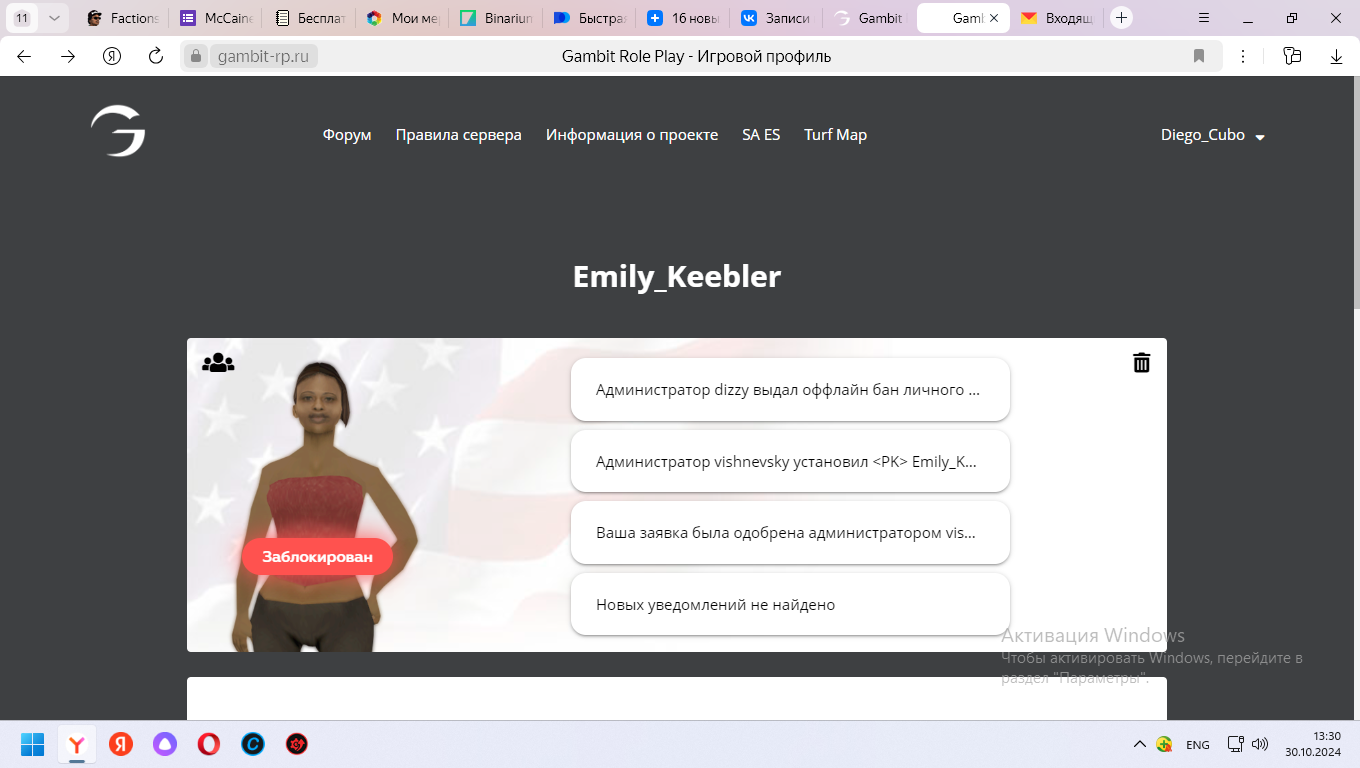This screenshot has width=1360, height=768.
Task: Open the Форум menu item
Action: point(347,135)
